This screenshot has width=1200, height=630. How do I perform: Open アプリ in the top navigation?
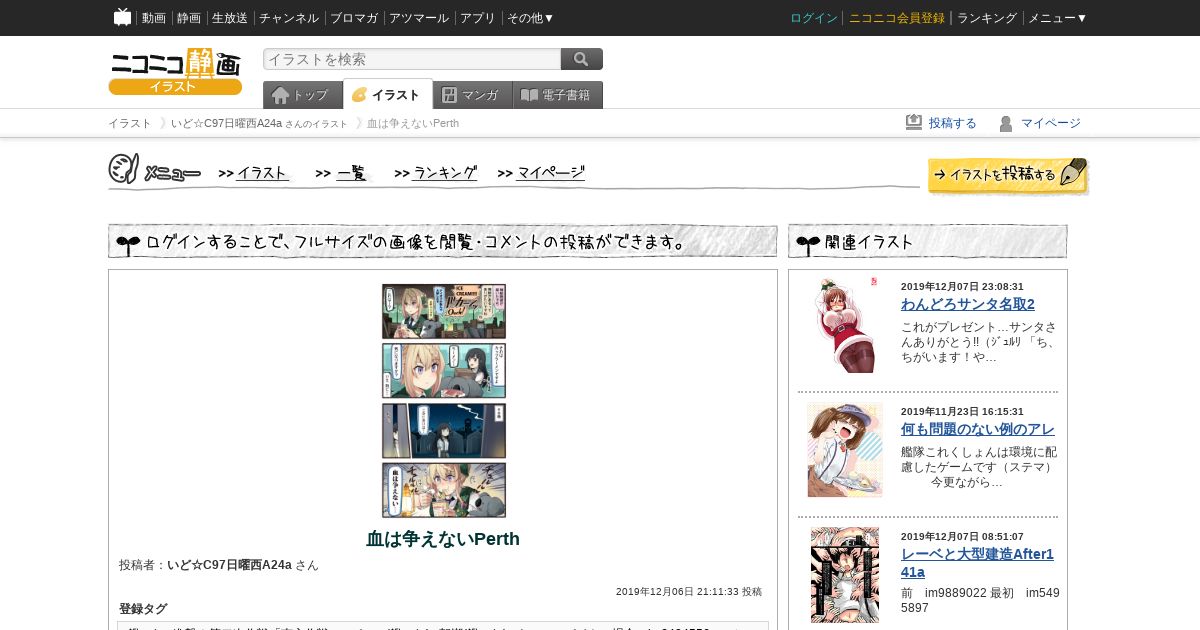(478, 18)
